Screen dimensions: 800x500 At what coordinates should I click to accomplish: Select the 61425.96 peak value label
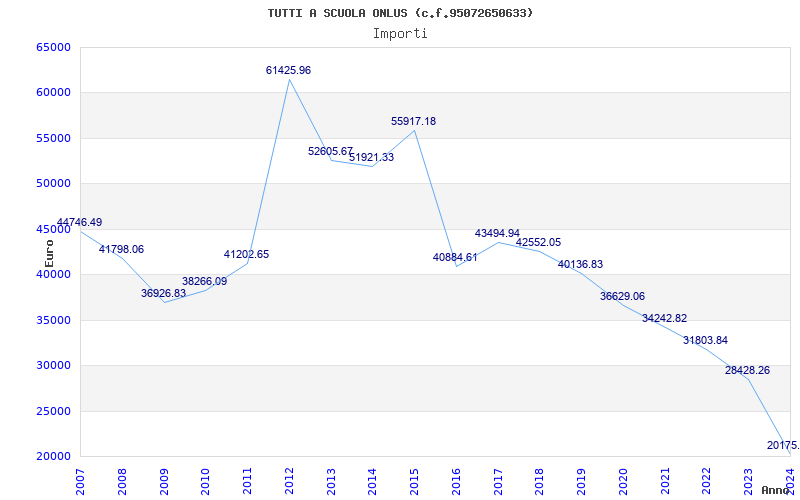(x=288, y=70)
